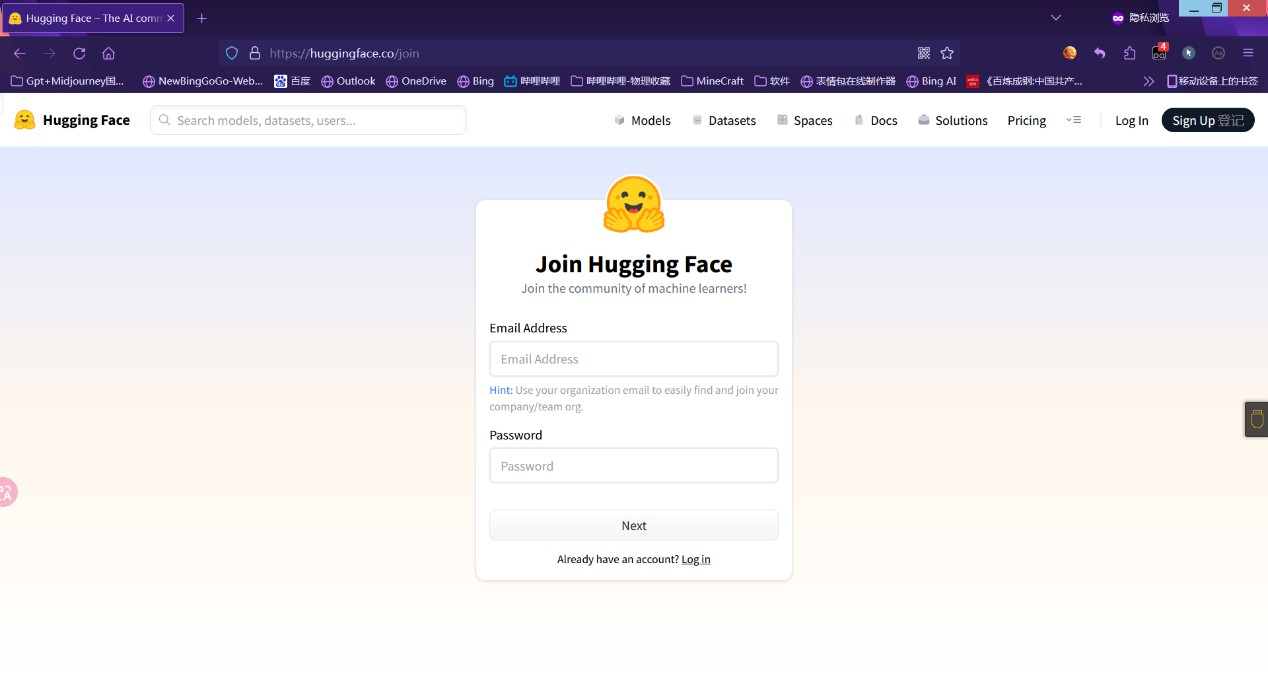1268x682 pixels.
Task: Bookmark this page with the star icon
Action: point(947,53)
